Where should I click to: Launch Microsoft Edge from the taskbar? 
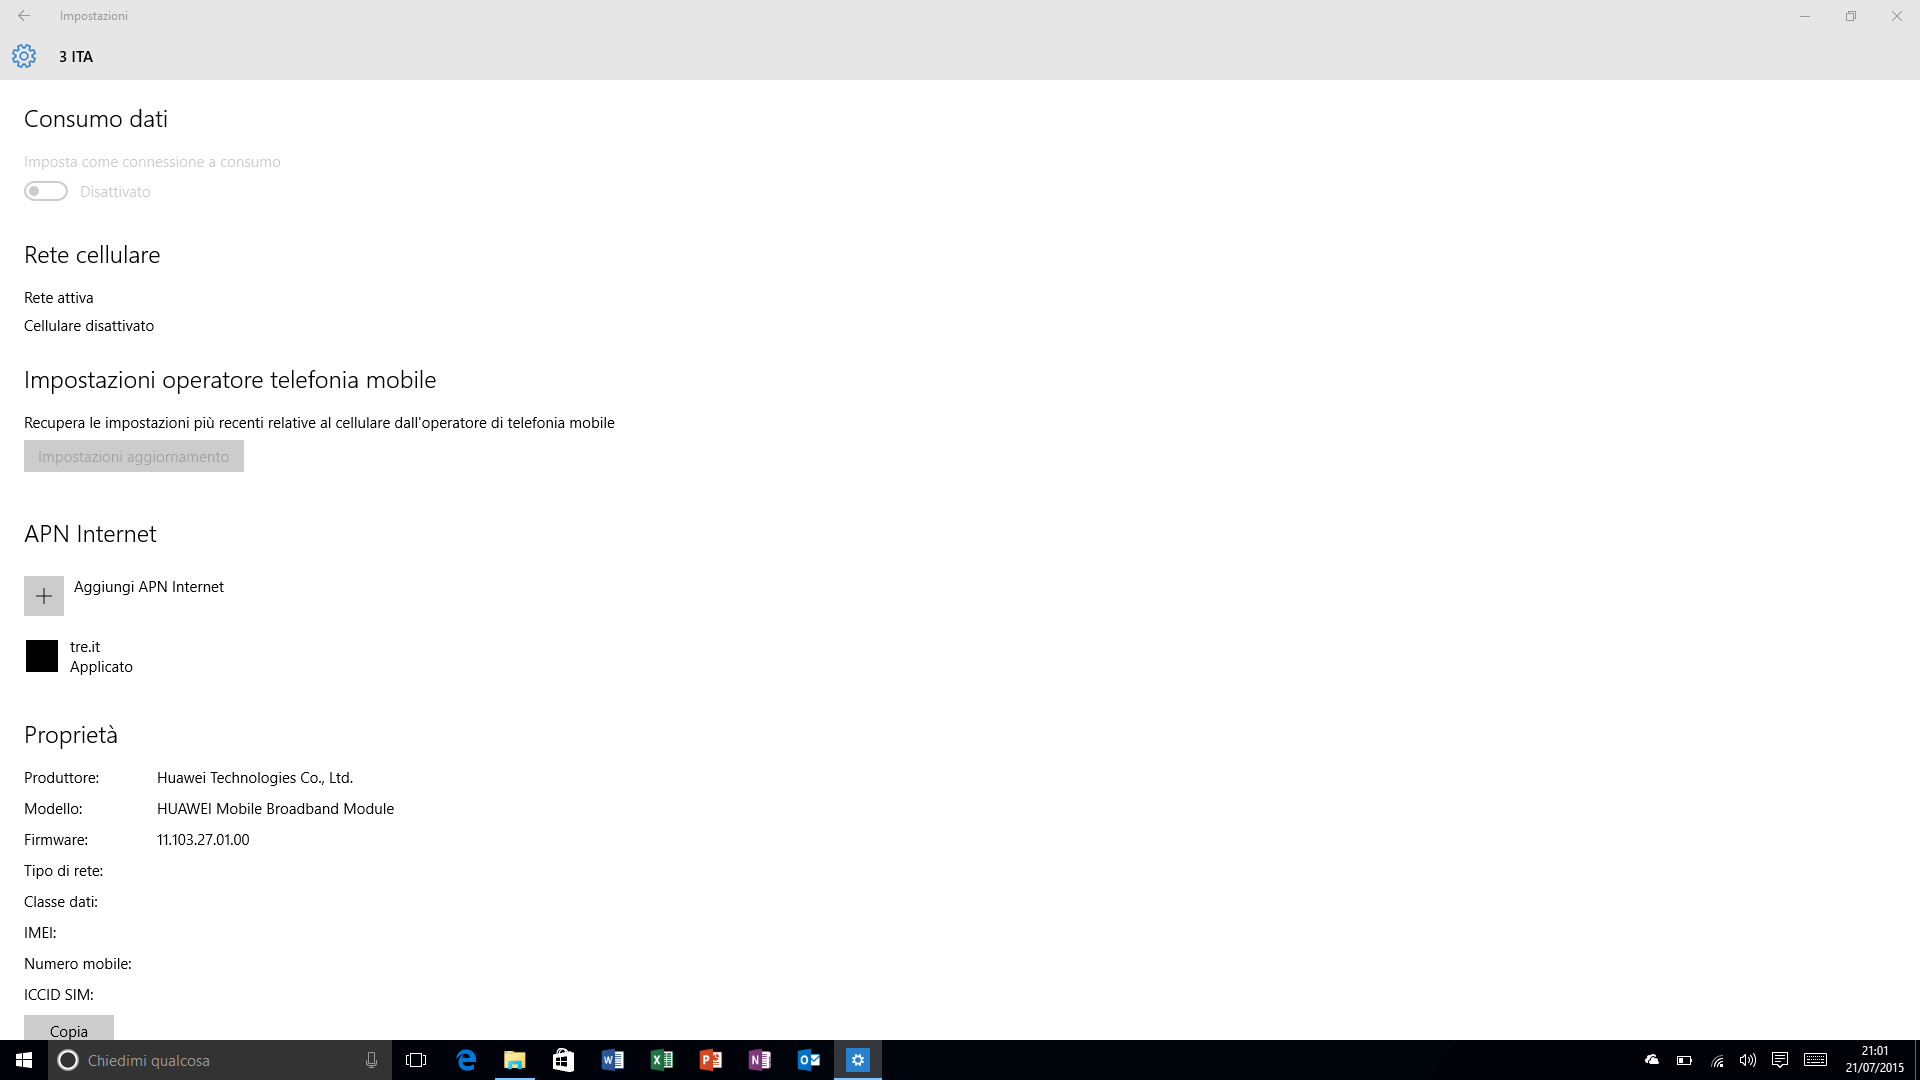pos(466,1060)
